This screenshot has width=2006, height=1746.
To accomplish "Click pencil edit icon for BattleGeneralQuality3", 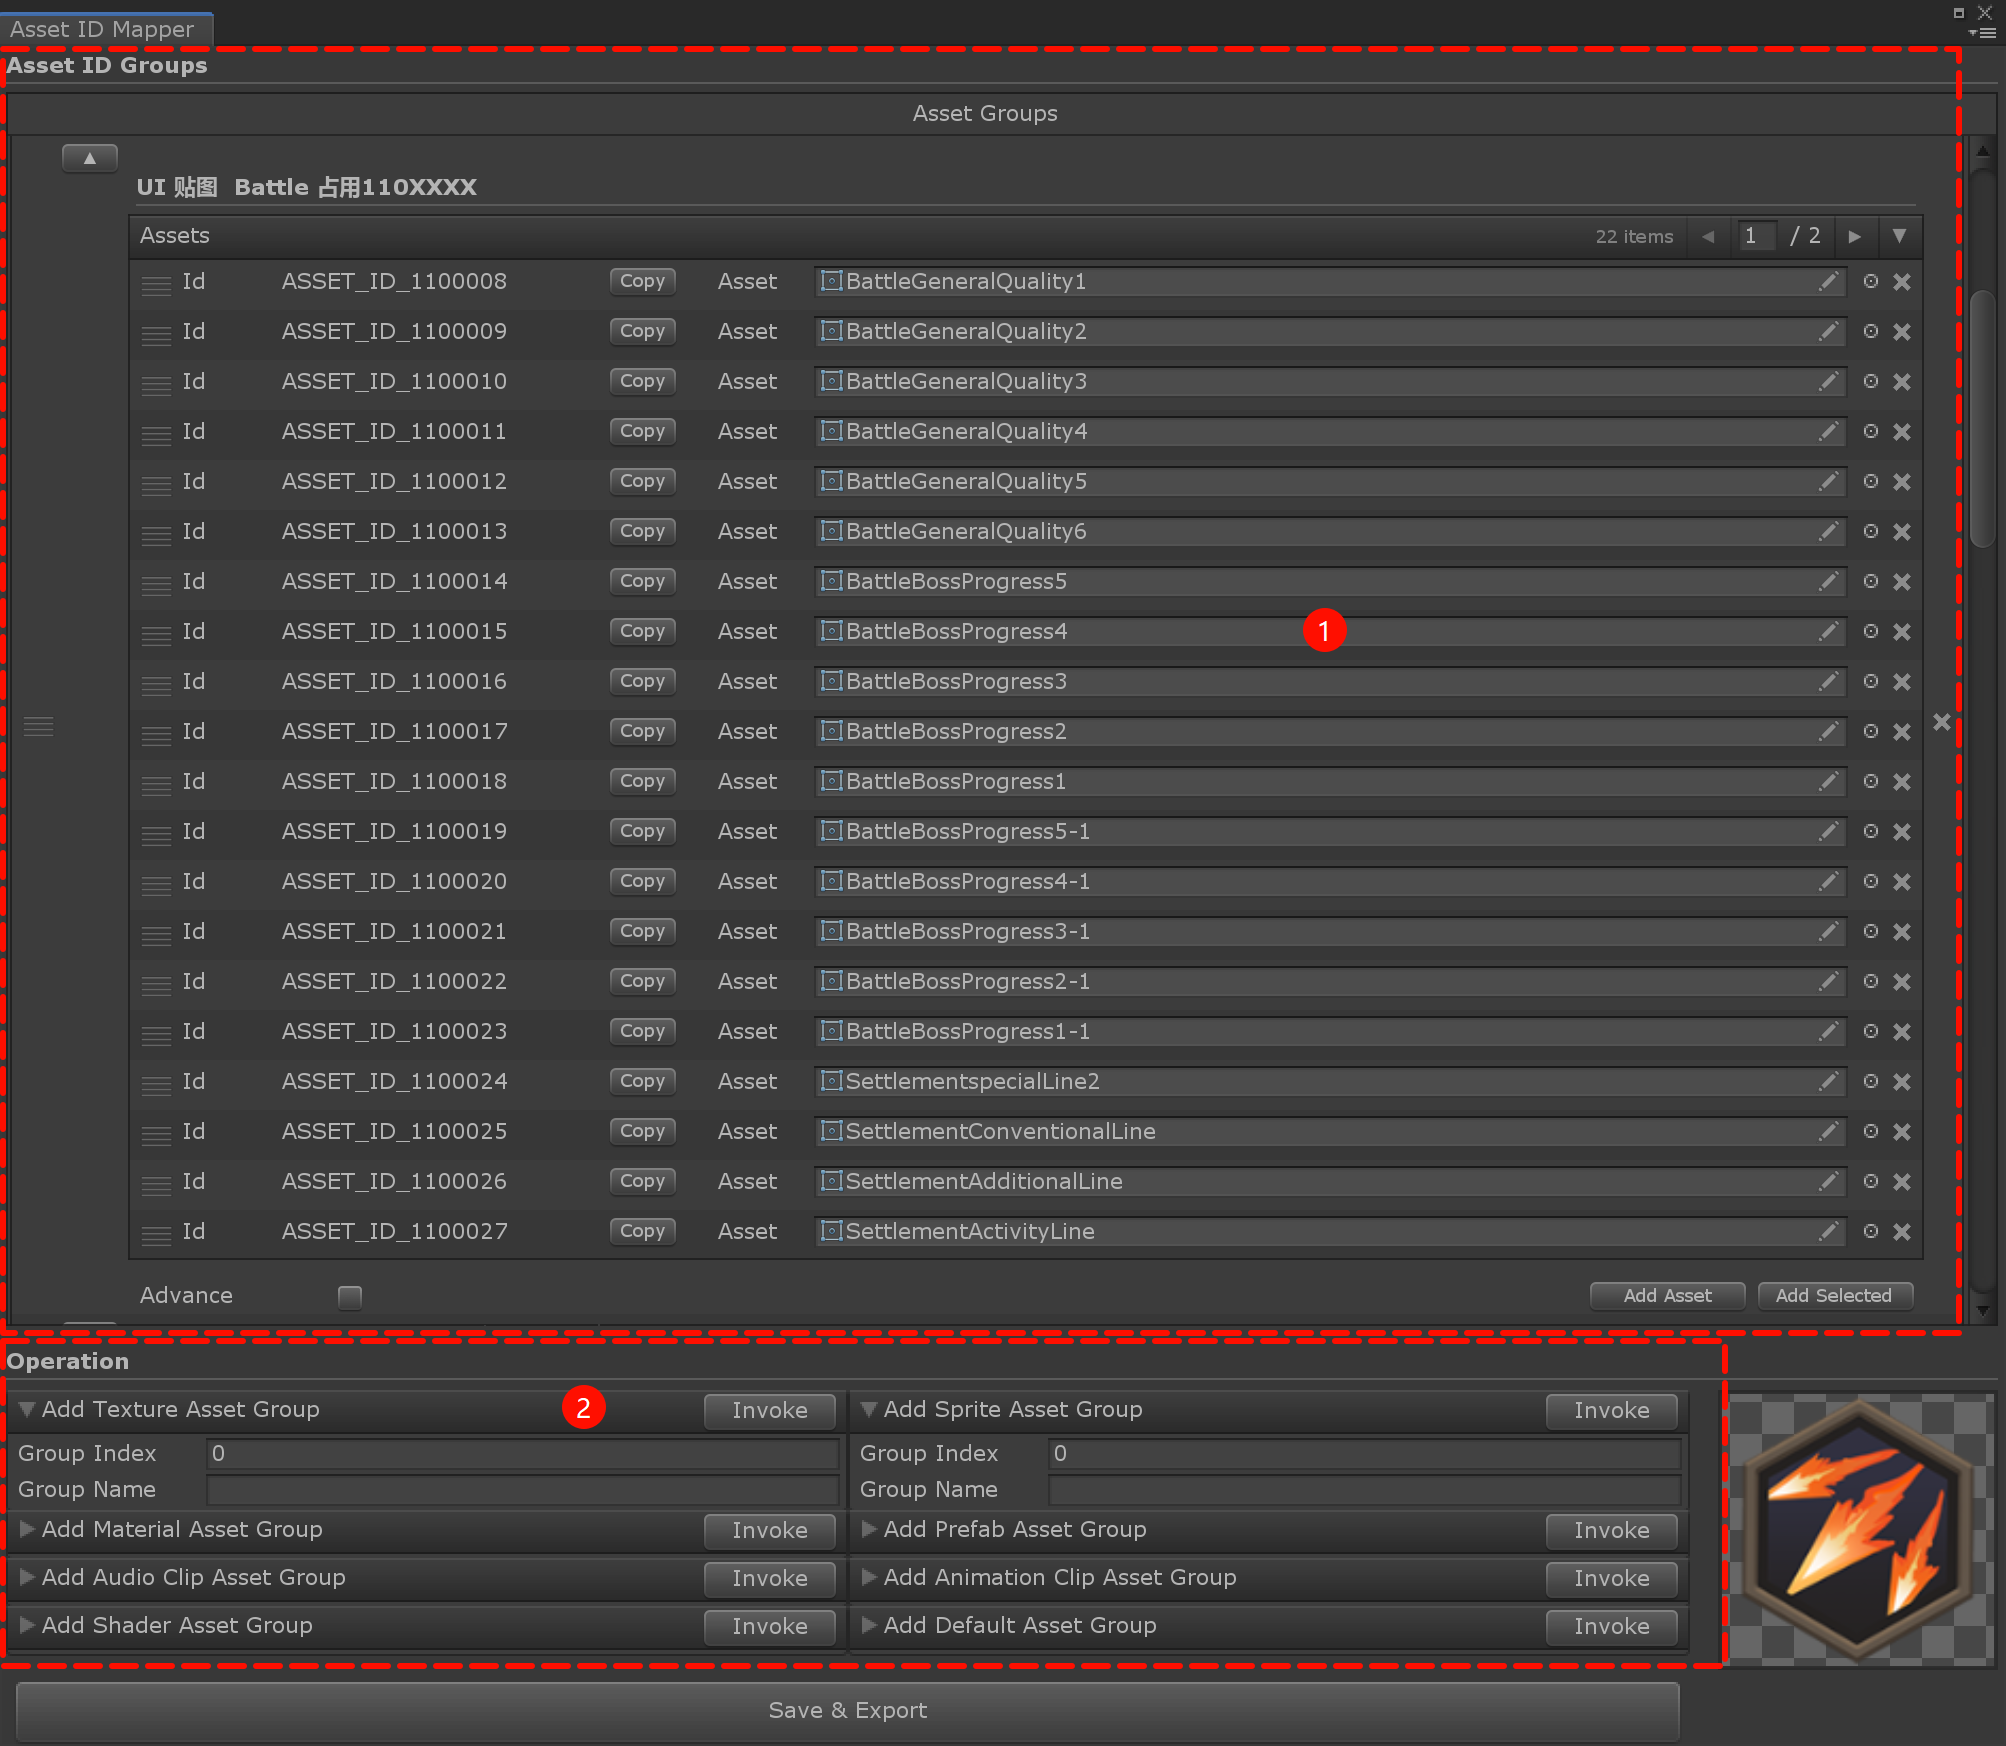I will point(1828,381).
